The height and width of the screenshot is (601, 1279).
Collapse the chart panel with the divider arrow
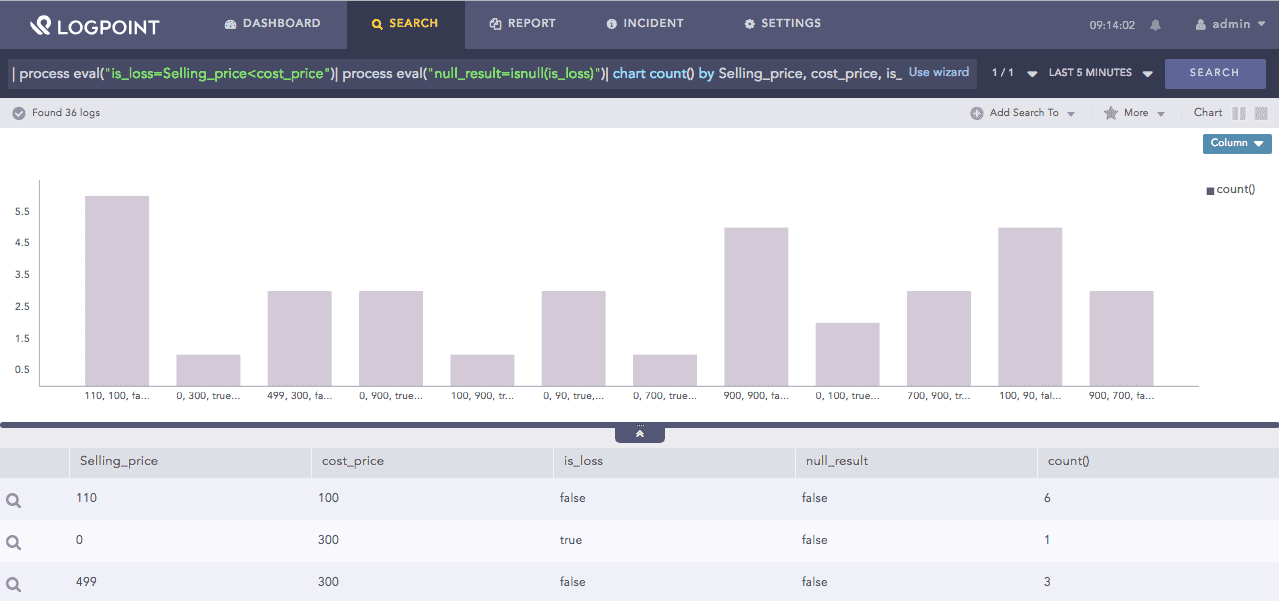pos(640,434)
